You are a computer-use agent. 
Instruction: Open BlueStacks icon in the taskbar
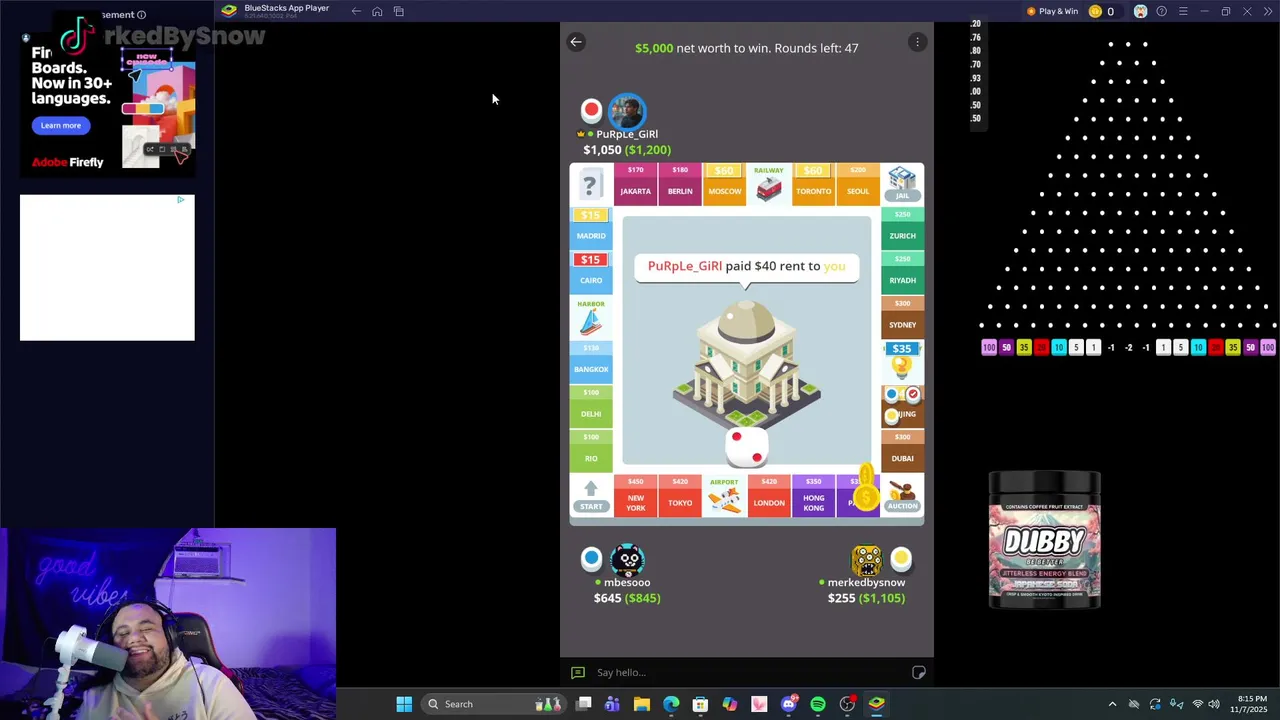pos(876,704)
